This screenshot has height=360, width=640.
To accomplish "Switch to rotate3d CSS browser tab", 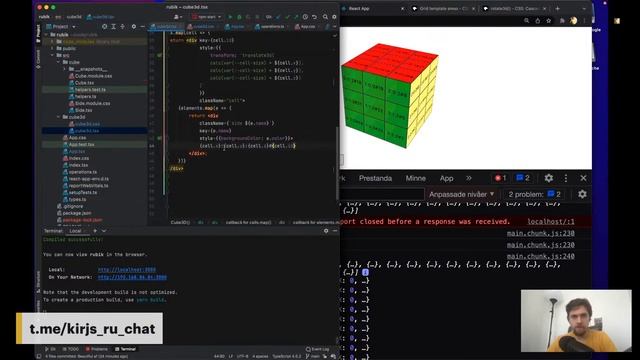I will point(514,8).
